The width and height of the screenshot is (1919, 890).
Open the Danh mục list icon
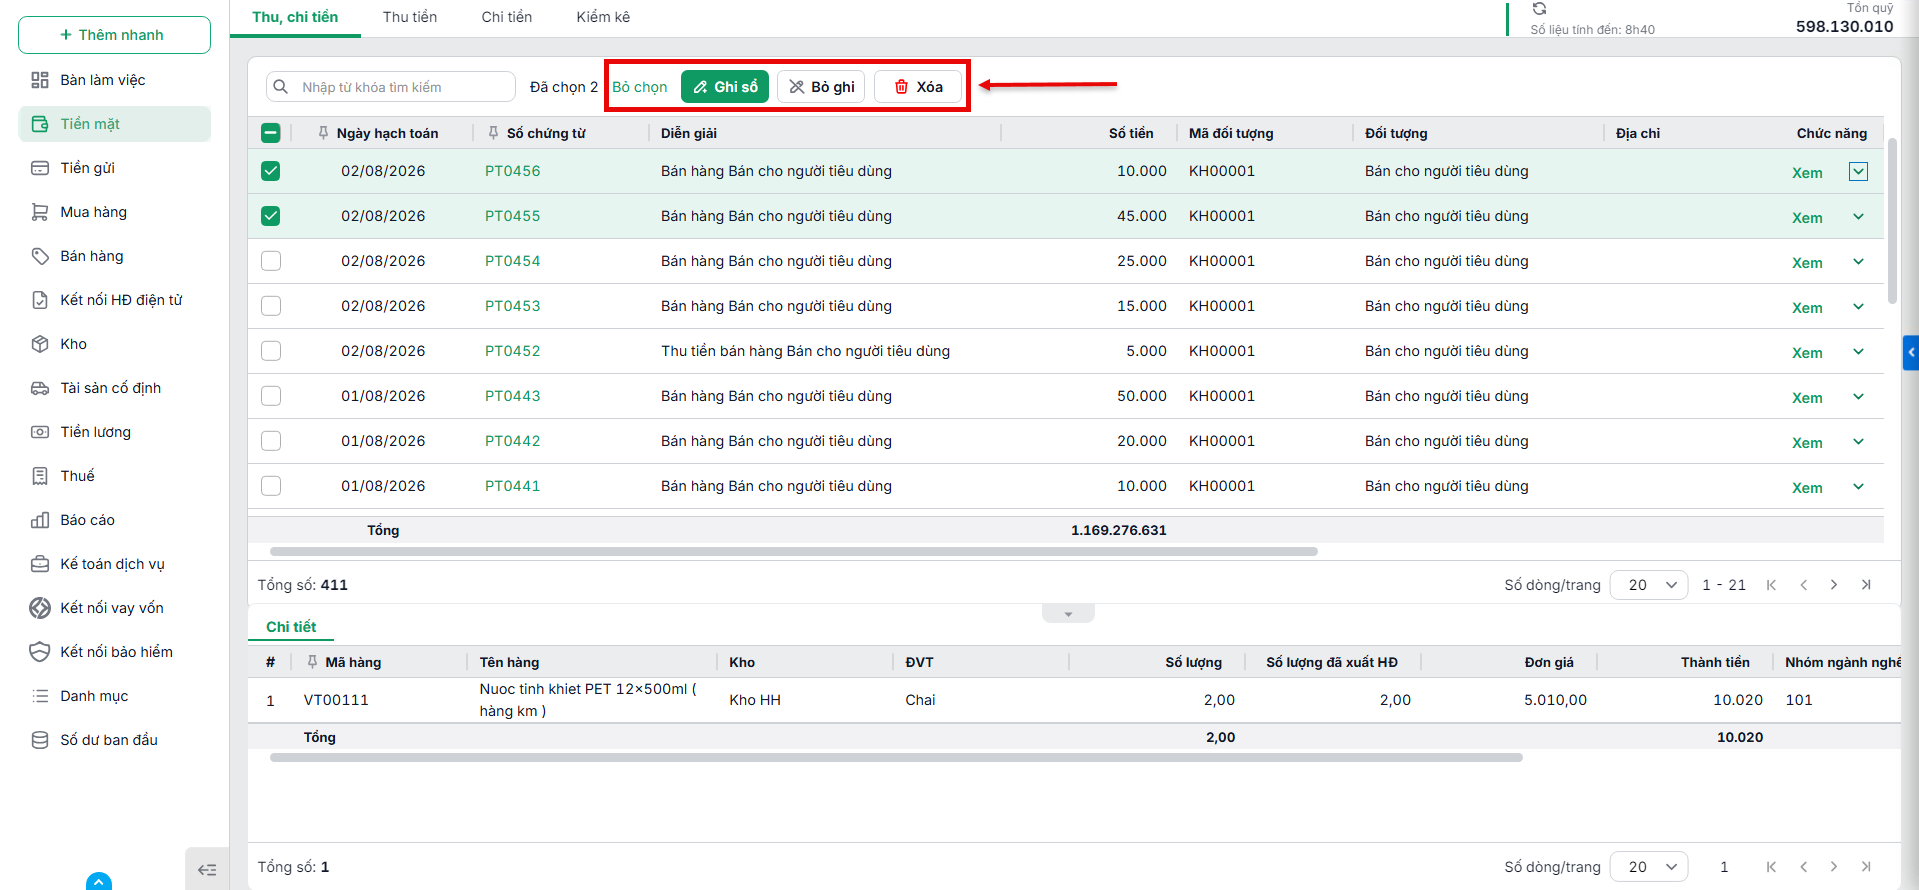(40, 696)
